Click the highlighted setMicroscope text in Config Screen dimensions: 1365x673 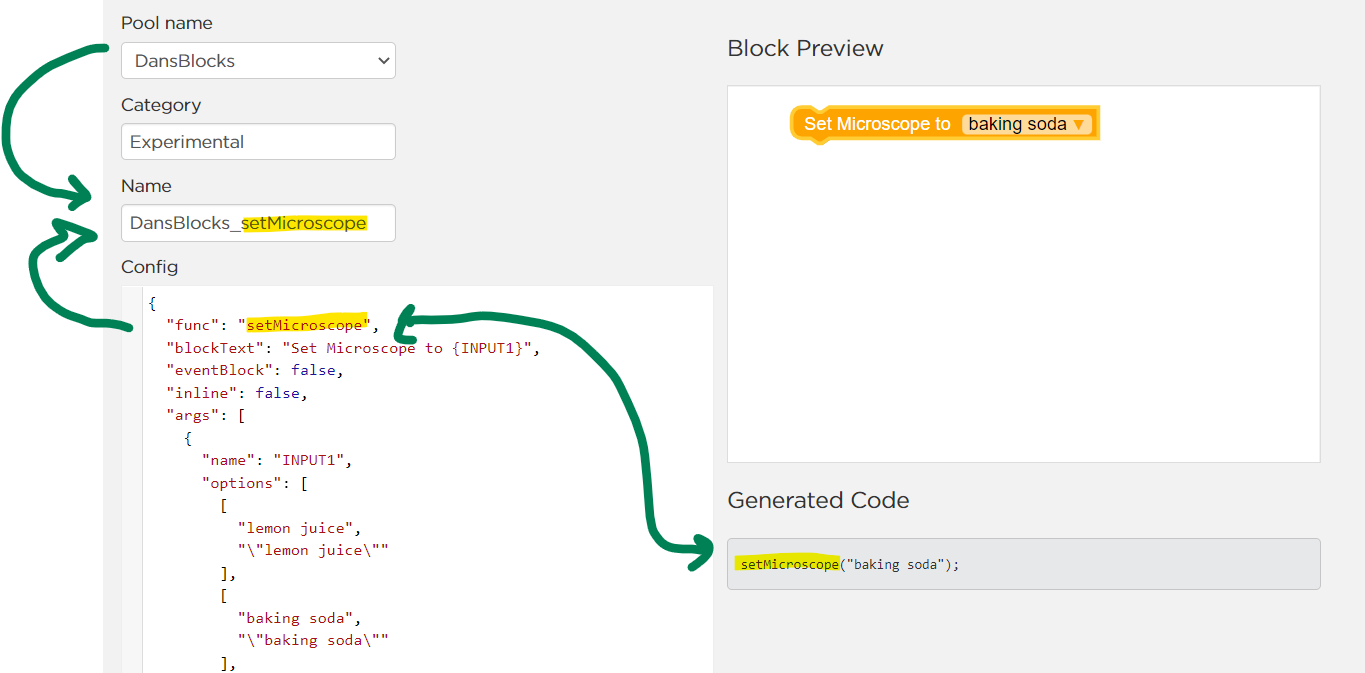coord(305,324)
